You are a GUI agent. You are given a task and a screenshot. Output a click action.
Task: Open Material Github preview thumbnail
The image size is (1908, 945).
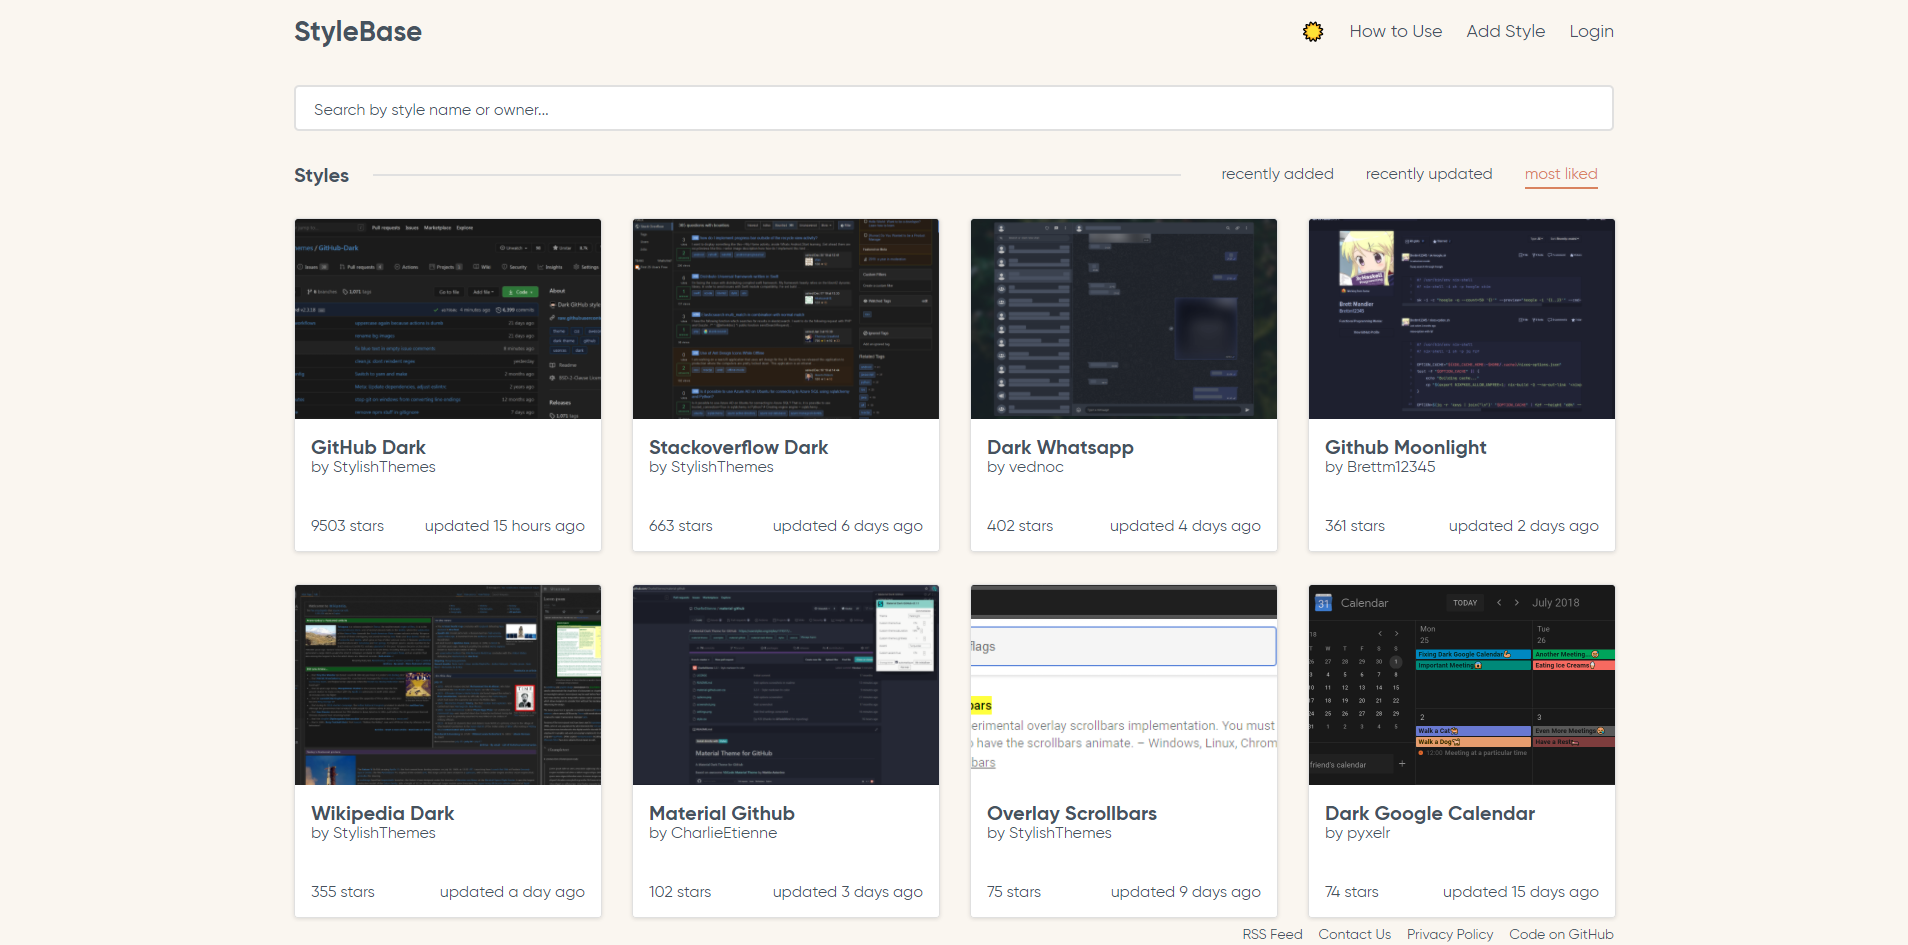pos(785,685)
